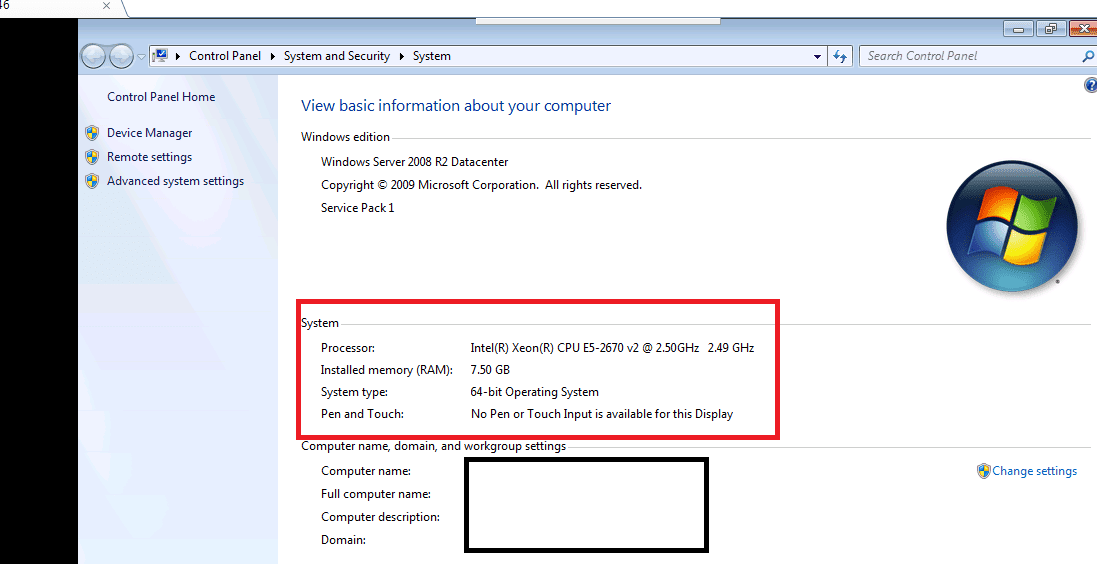Viewport: 1097px width, 564px height.
Task: Click the 'Computer name:' label
Action: coord(366,471)
